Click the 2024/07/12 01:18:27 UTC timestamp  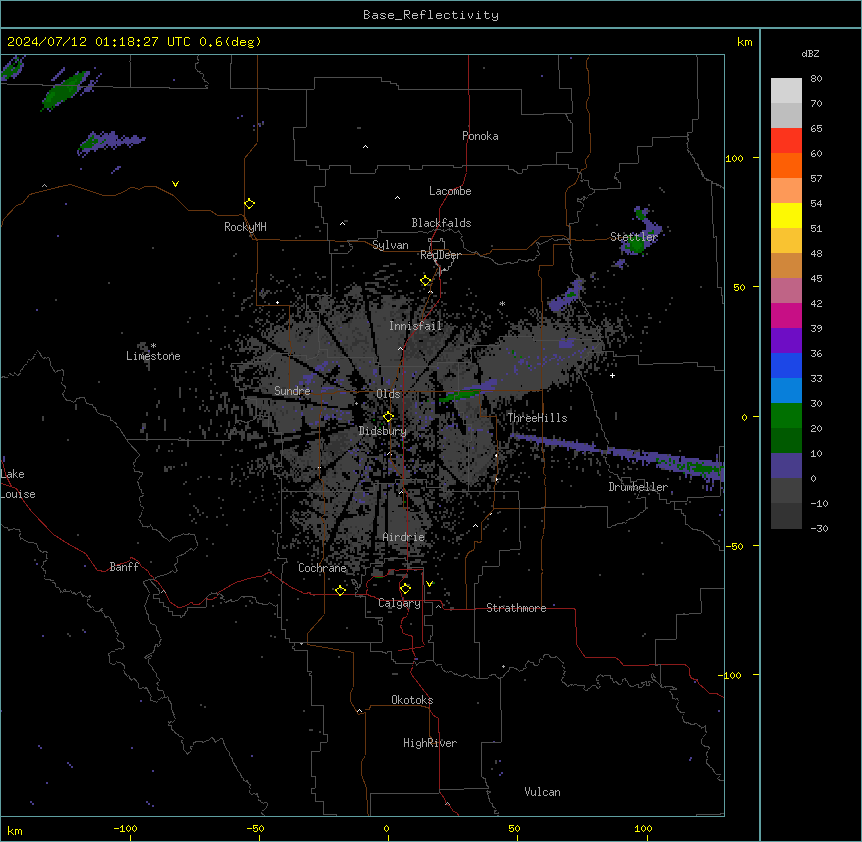click(134, 42)
